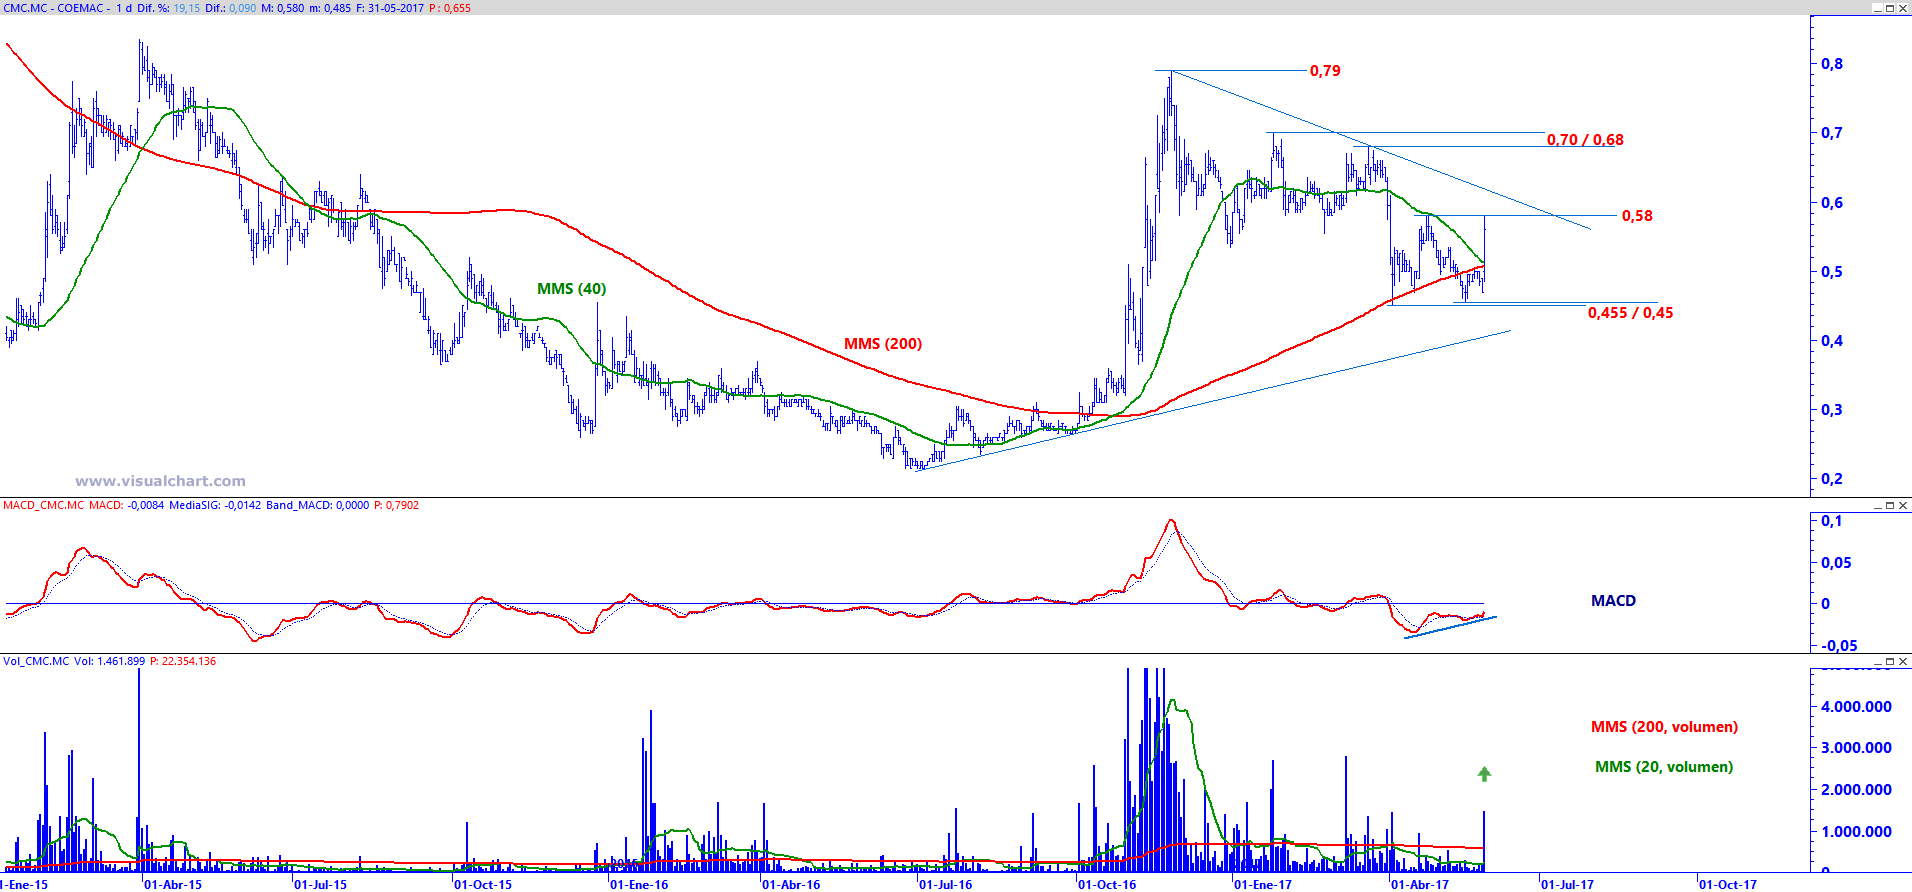The image size is (1912, 892).
Task: Click the 01-Oct-15 date axis label
Action: [482, 884]
